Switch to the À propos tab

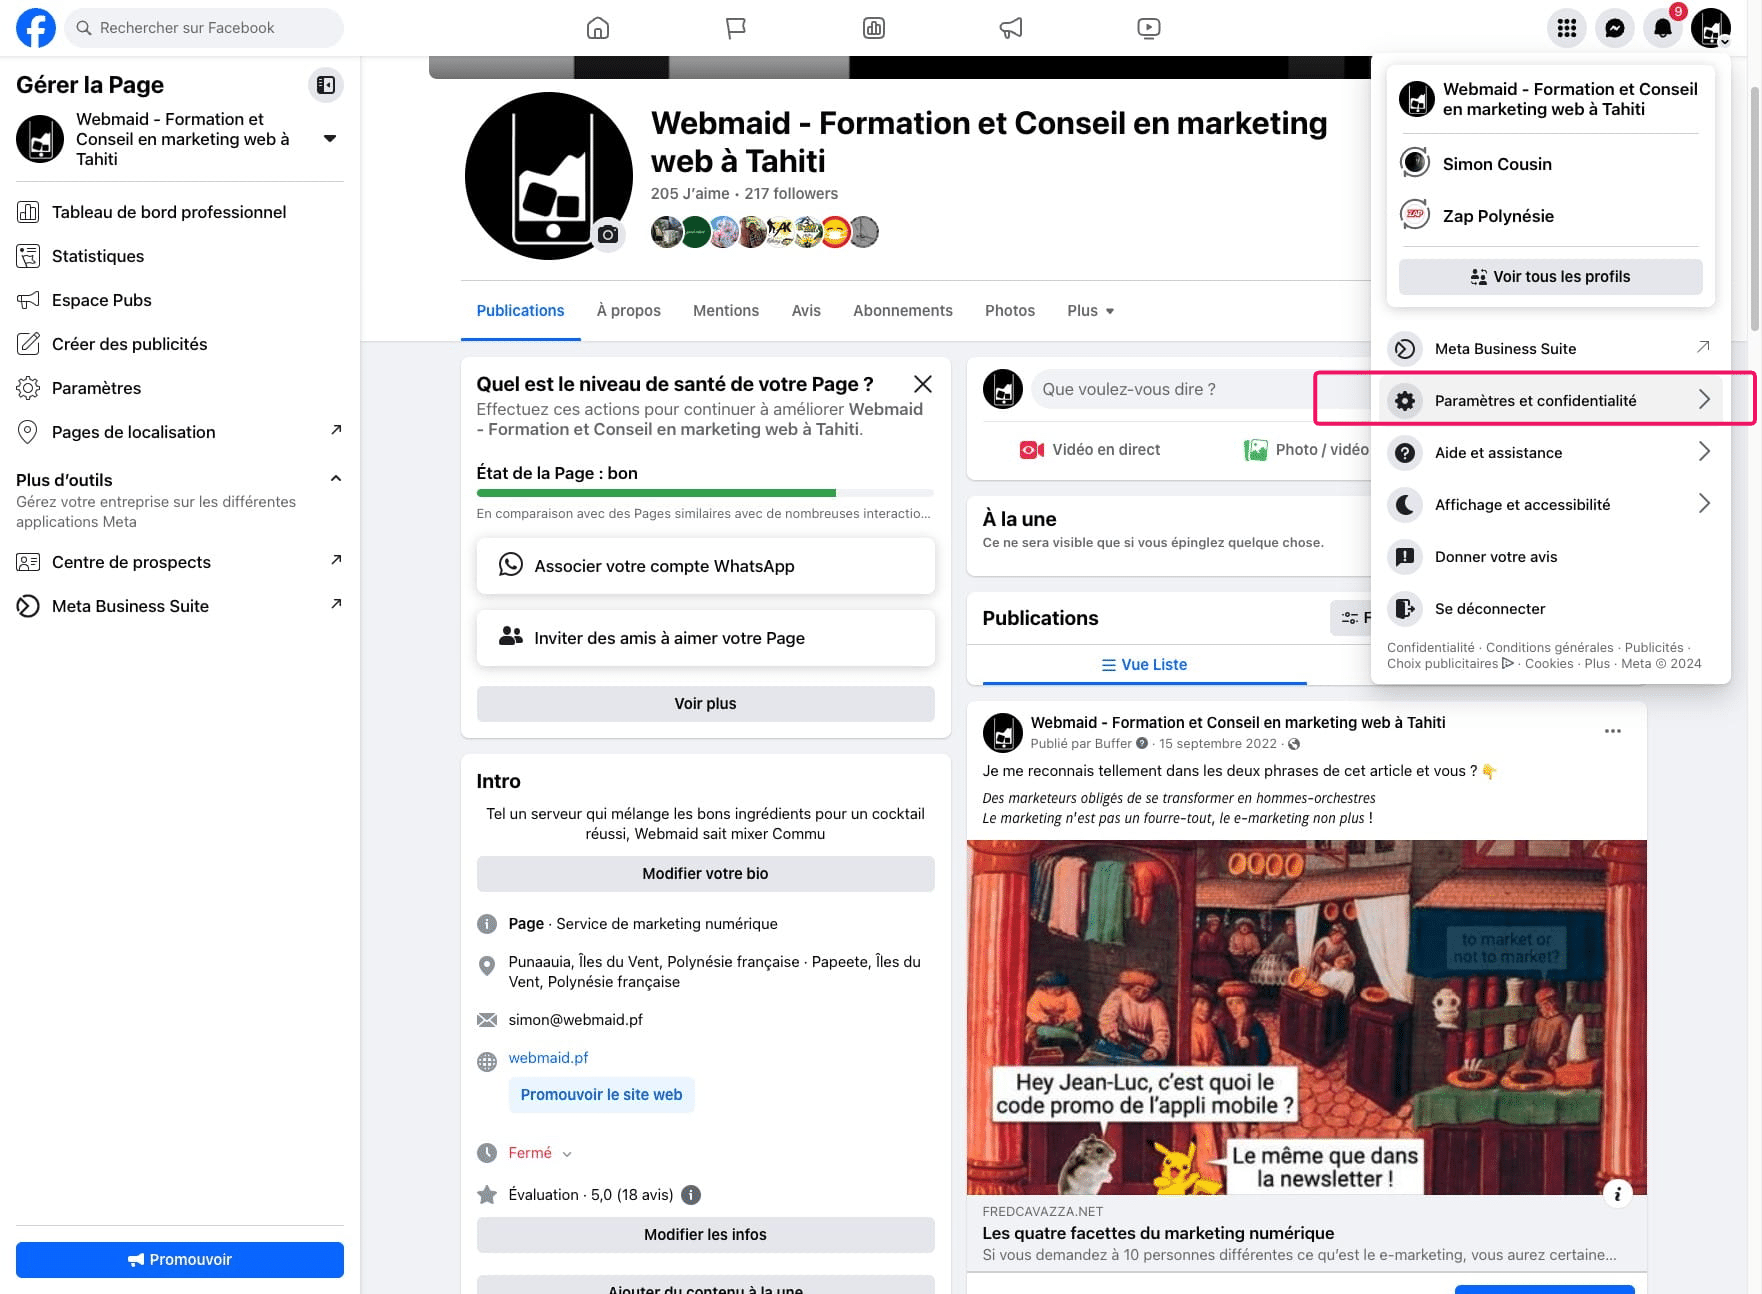pyautogui.click(x=628, y=311)
